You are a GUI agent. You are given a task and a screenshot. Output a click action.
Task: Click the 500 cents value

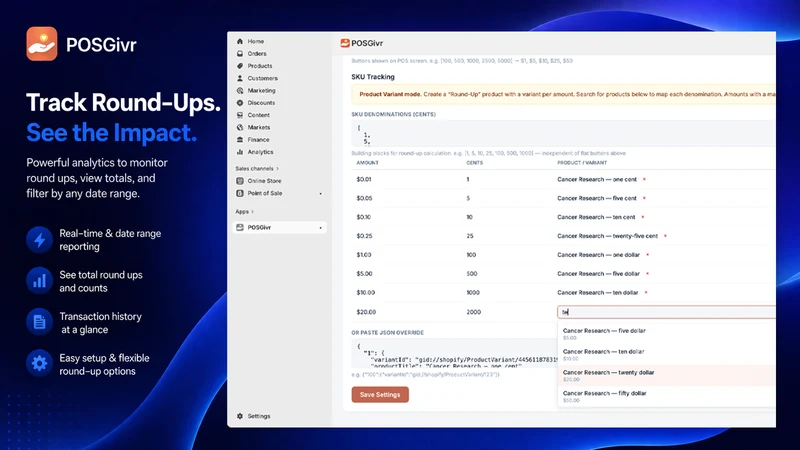(x=471, y=274)
